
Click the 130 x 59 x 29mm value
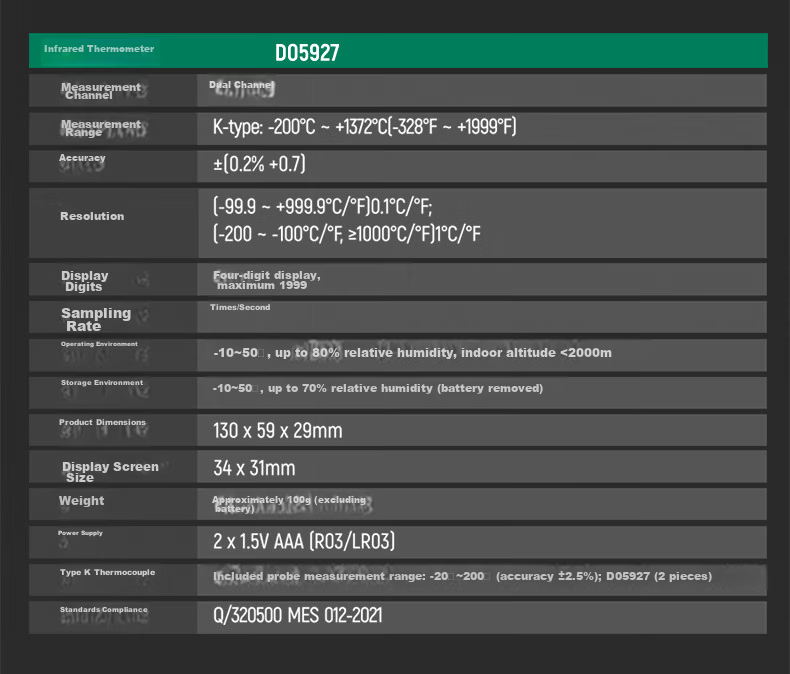(278, 431)
